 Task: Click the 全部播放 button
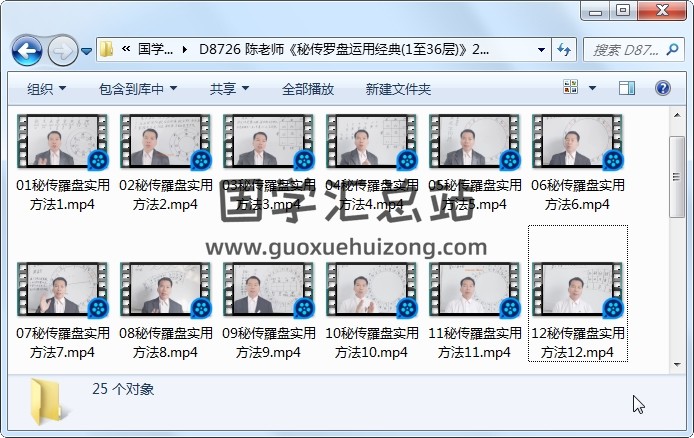[x=307, y=89]
